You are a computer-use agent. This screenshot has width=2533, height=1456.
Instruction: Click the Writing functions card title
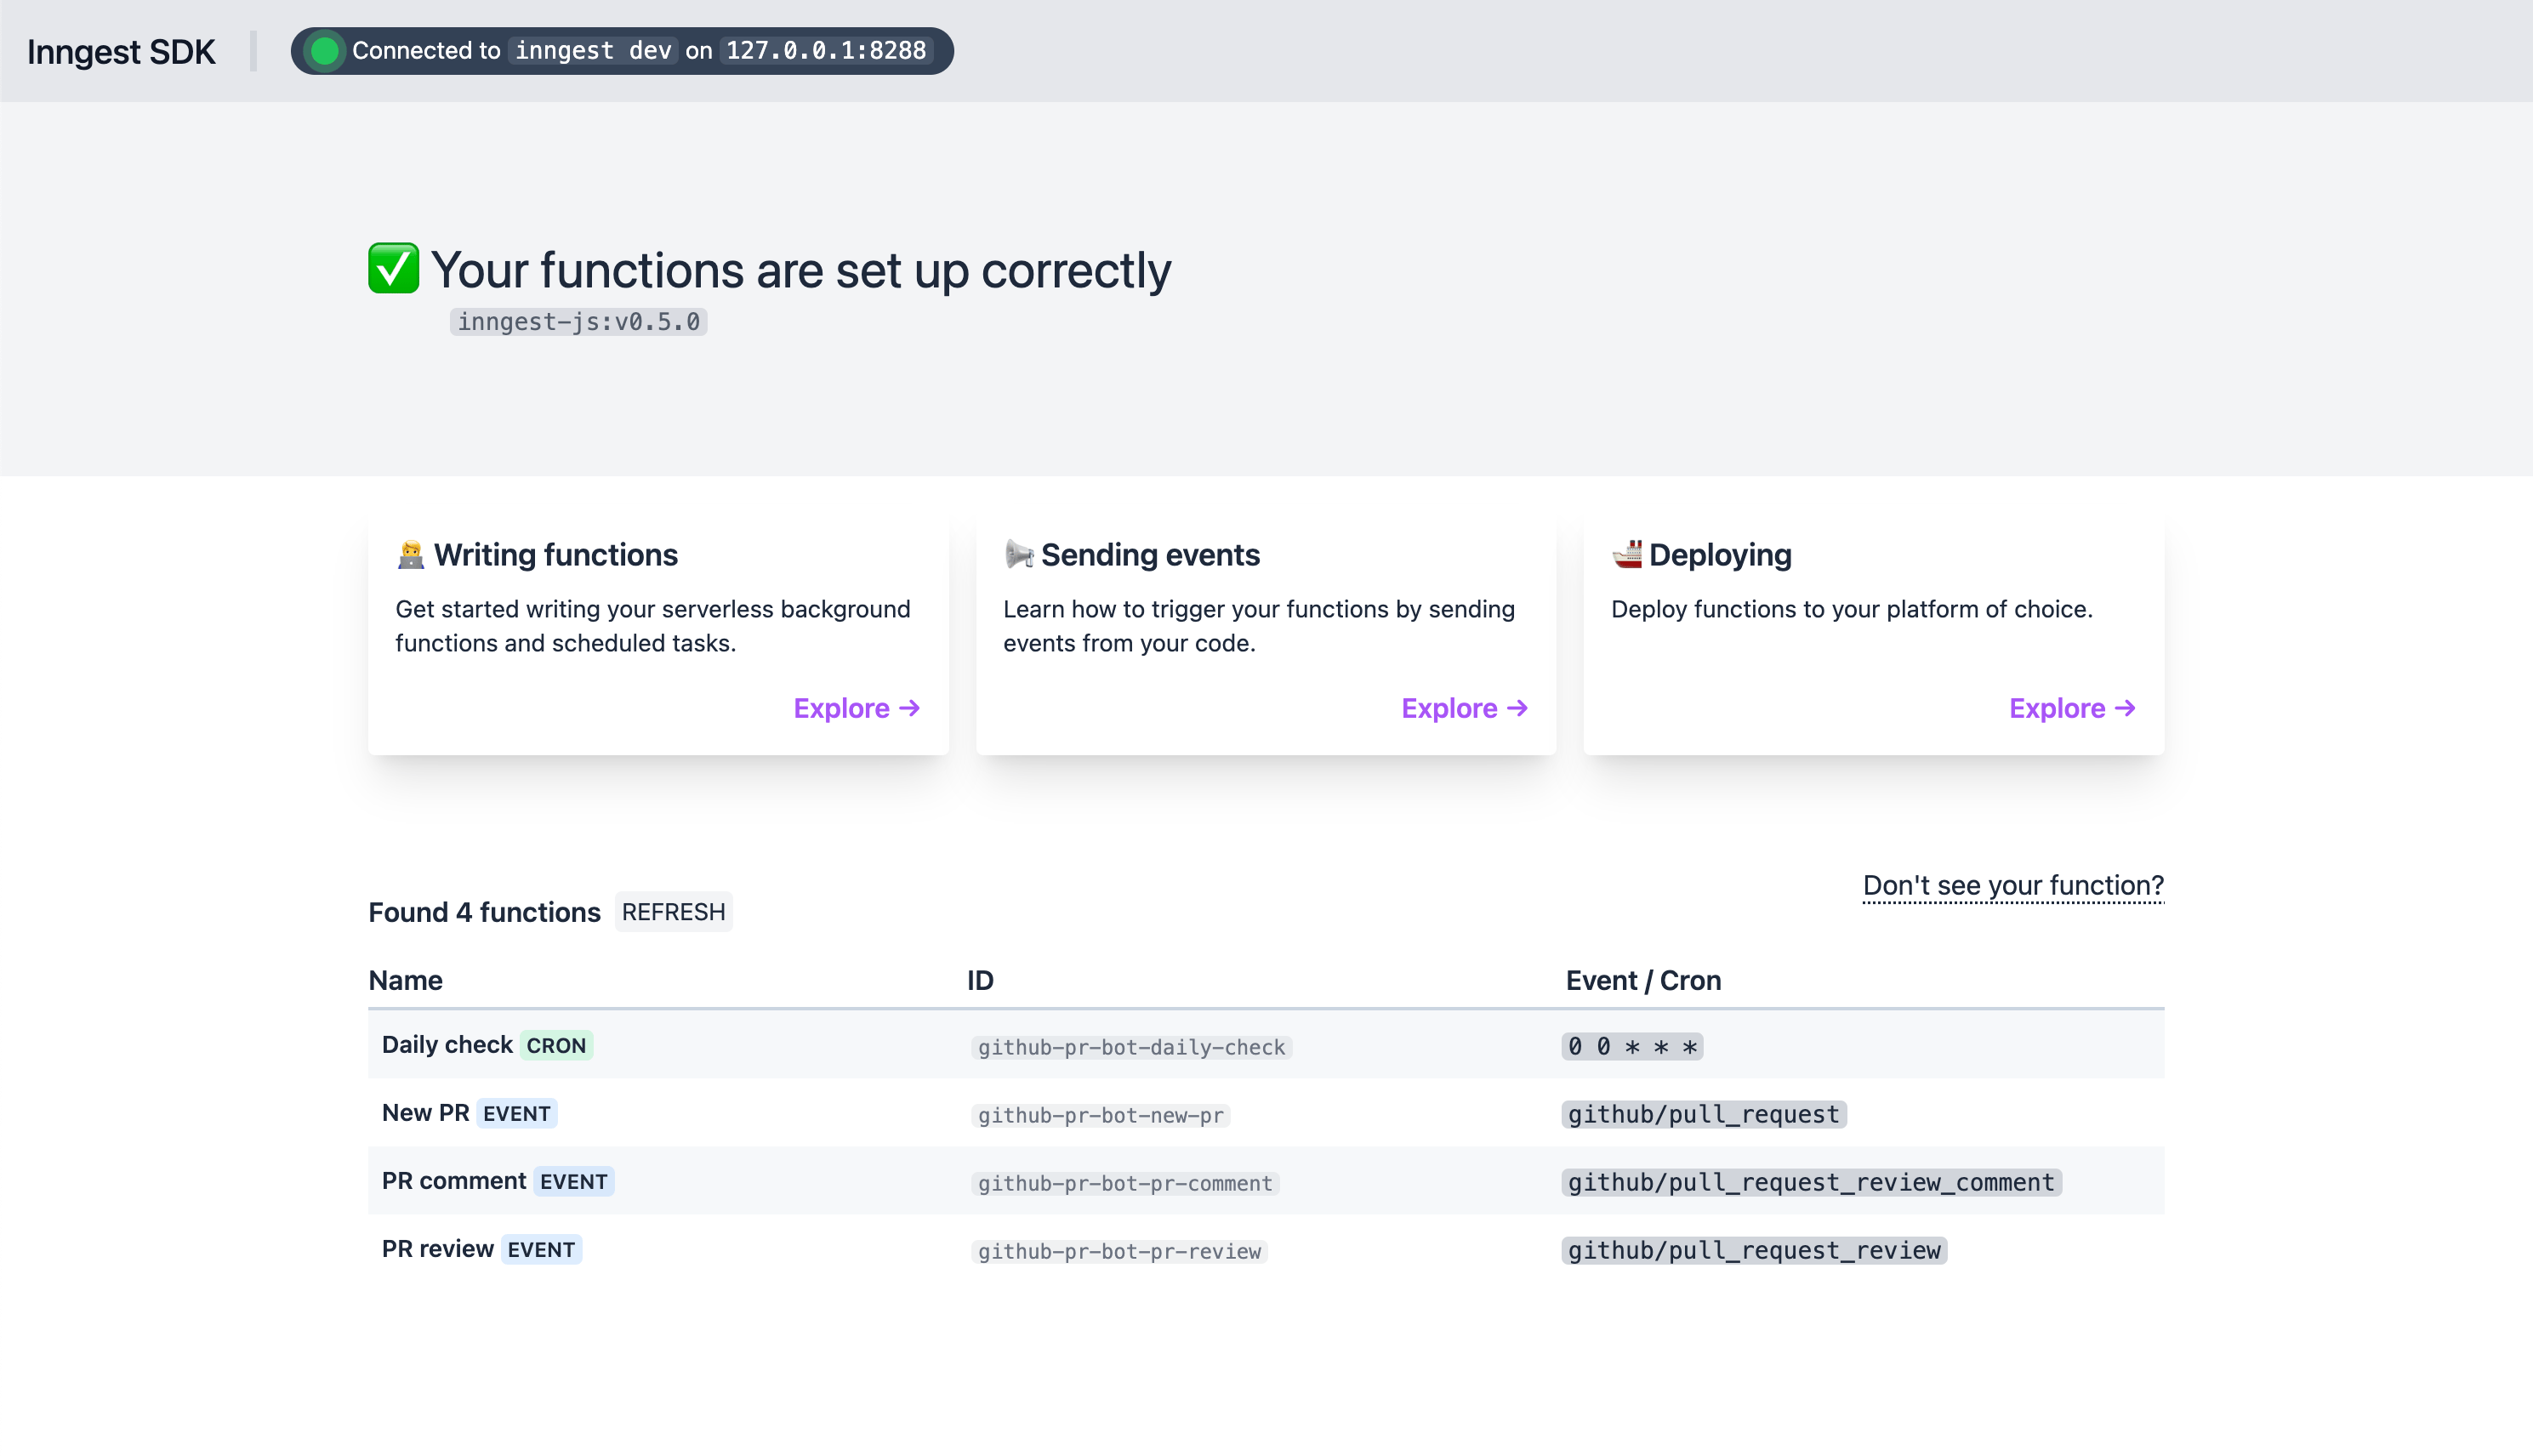pos(555,555)
